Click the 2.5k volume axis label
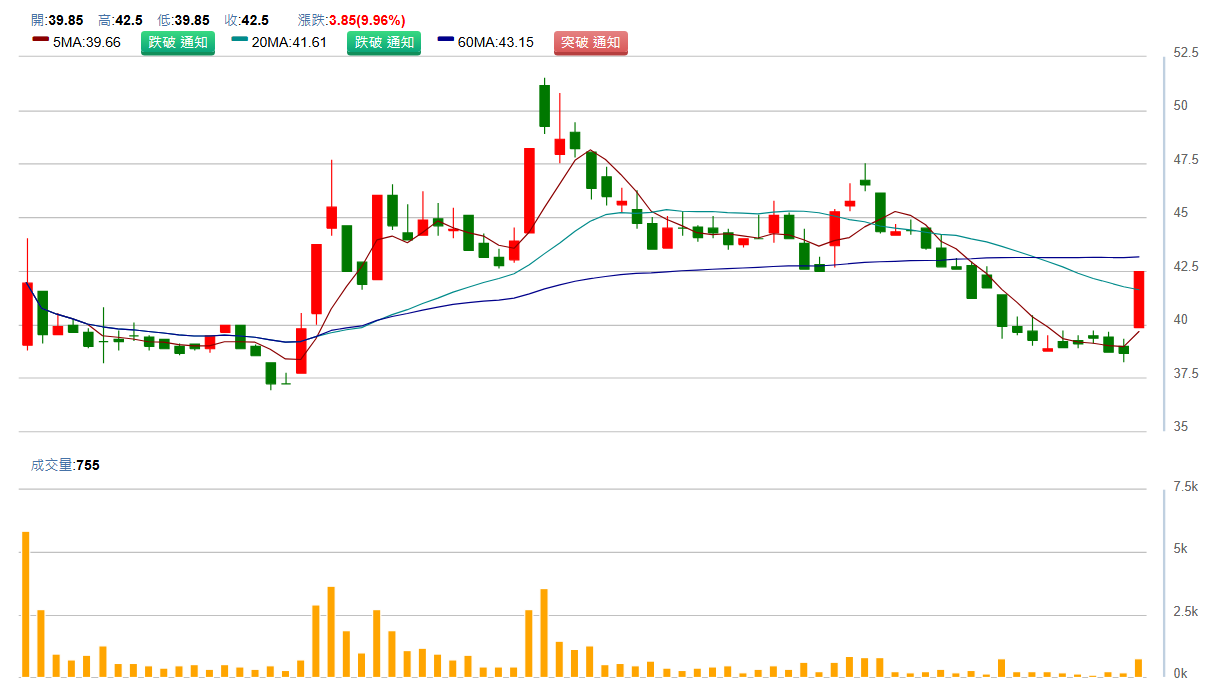Viewport: 1213px width, 700px height. tap(1186, 611)
